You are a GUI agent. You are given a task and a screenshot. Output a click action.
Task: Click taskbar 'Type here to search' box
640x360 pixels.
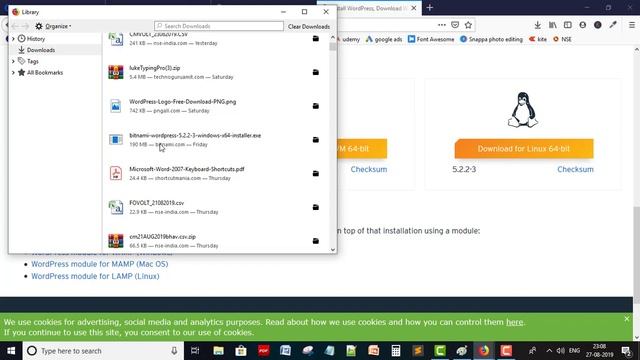click(x=103, y=351)
